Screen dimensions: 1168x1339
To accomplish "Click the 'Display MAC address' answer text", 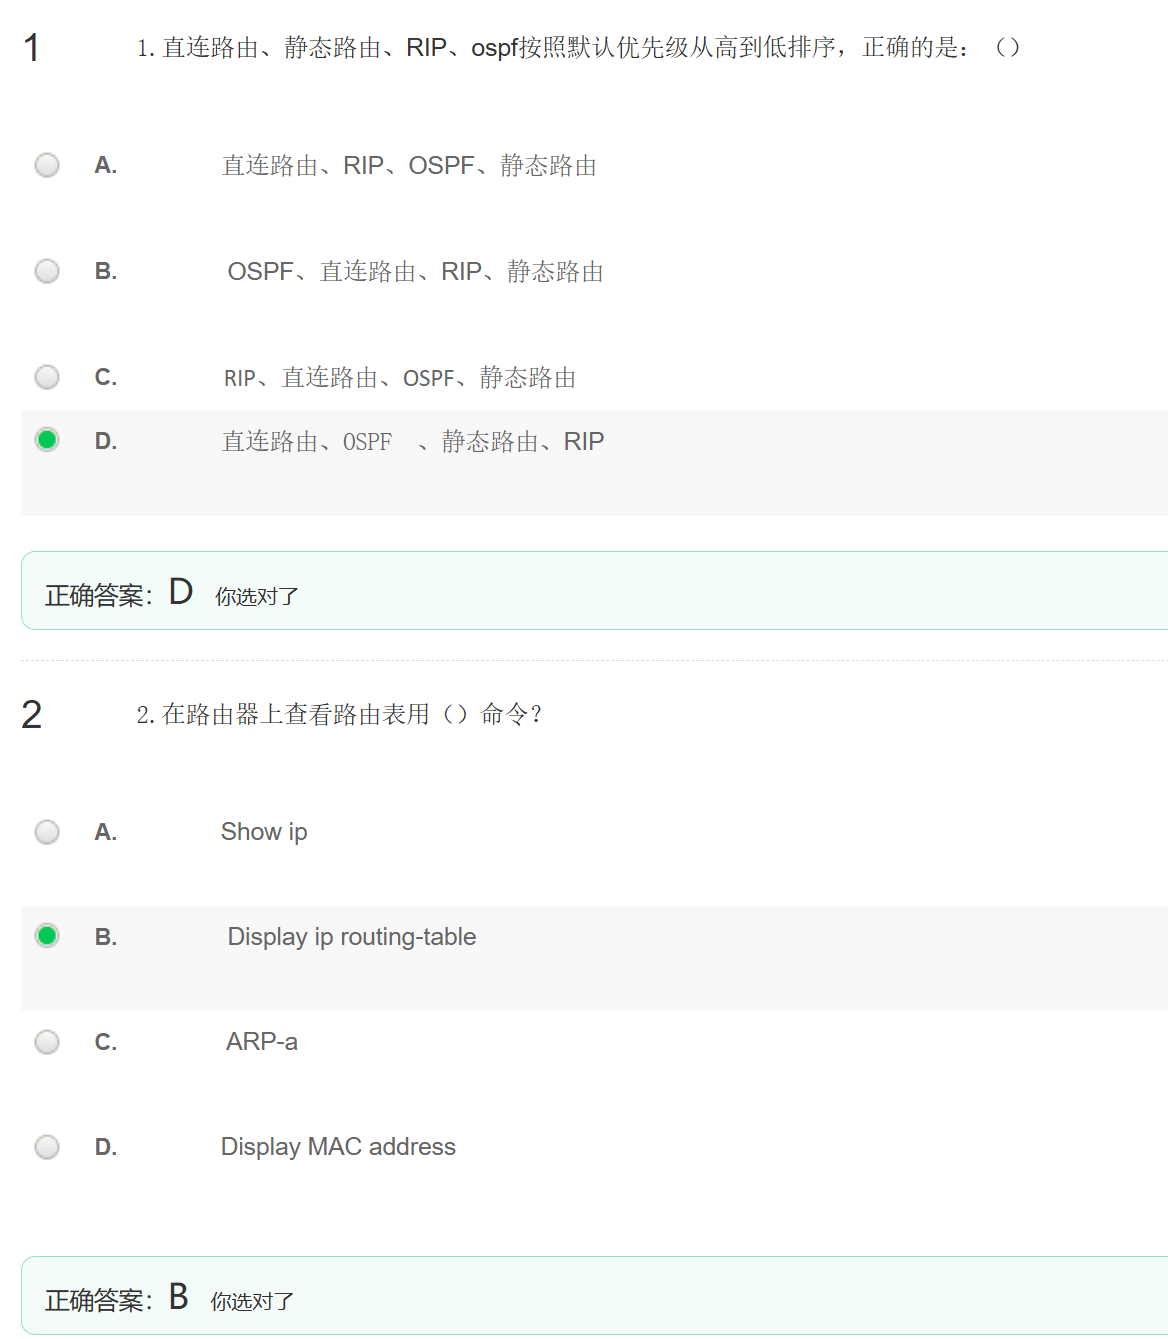I will coord(338,1147).
